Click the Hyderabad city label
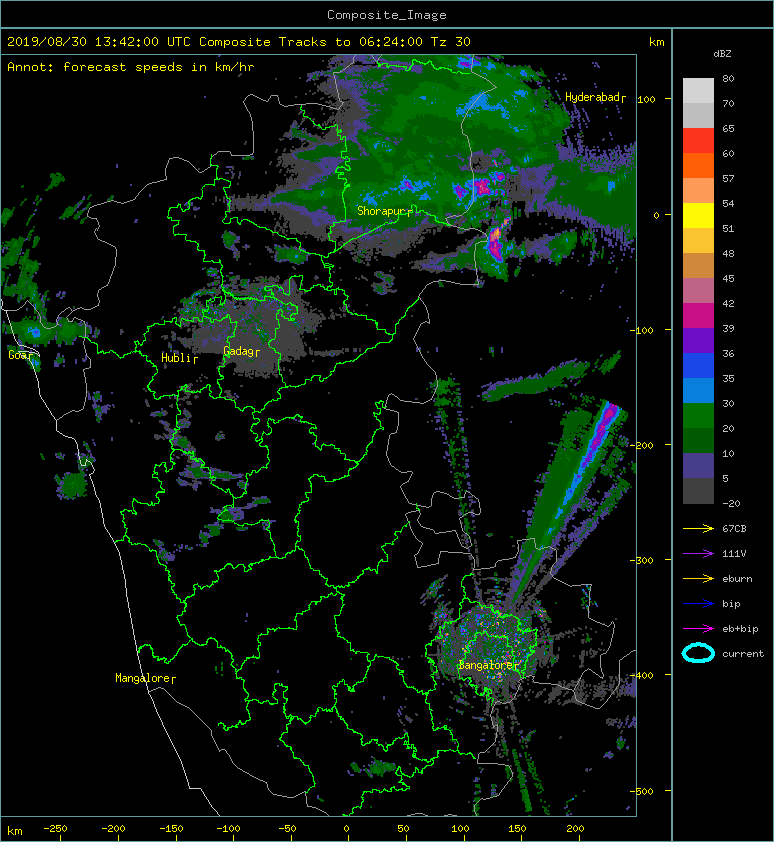This screenshot has height=842, width=774. (595, 97)
